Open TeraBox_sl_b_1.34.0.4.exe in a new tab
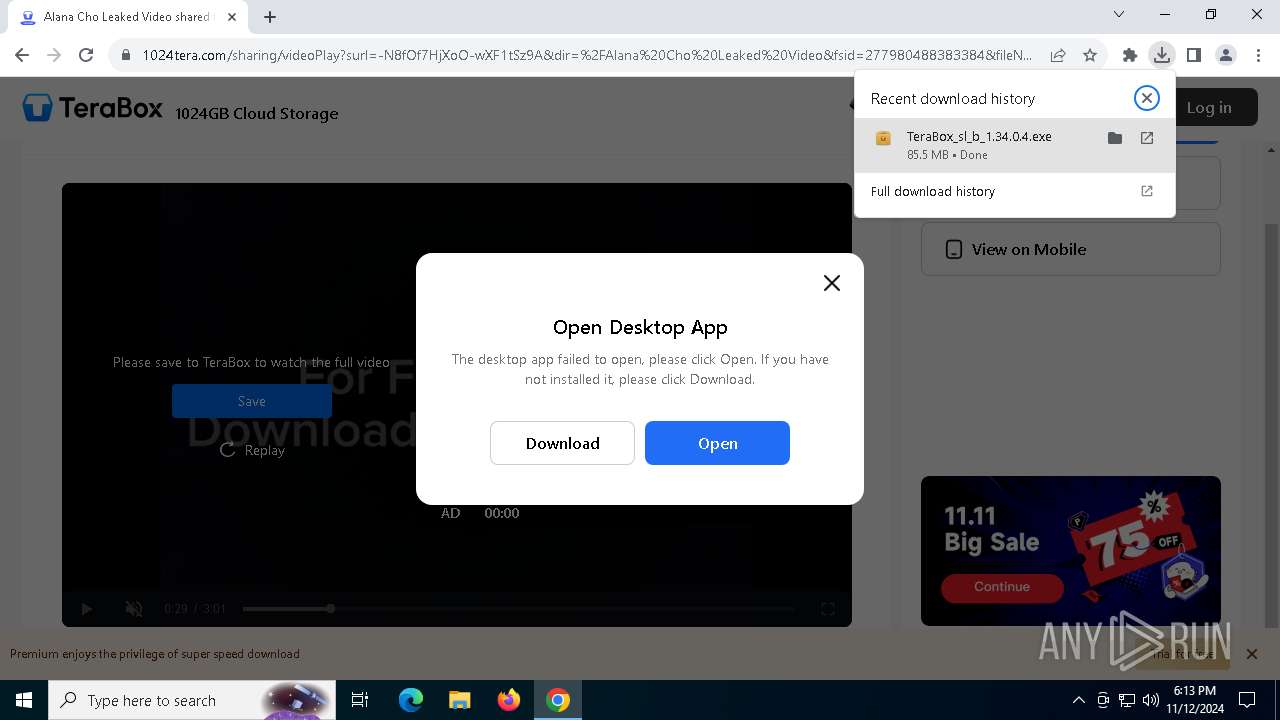Image resolution: width=1280 pixels, height=720 pixels. click(x=1147, y=138)
